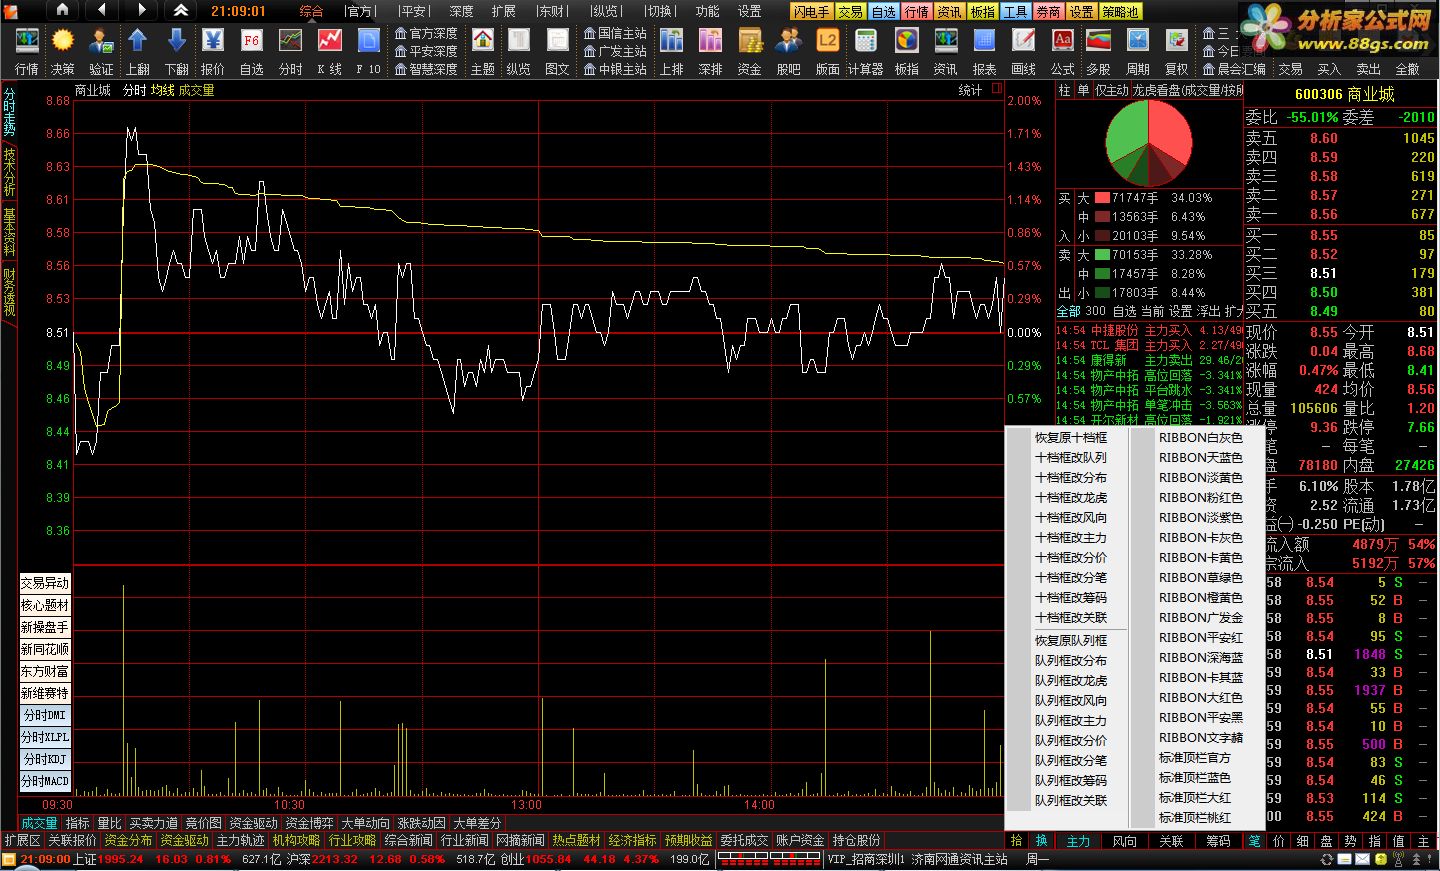This screenshot has height=871, width=1440.
Task: Select the 财务透视 vertical side tab
Action: coord(9,292)
